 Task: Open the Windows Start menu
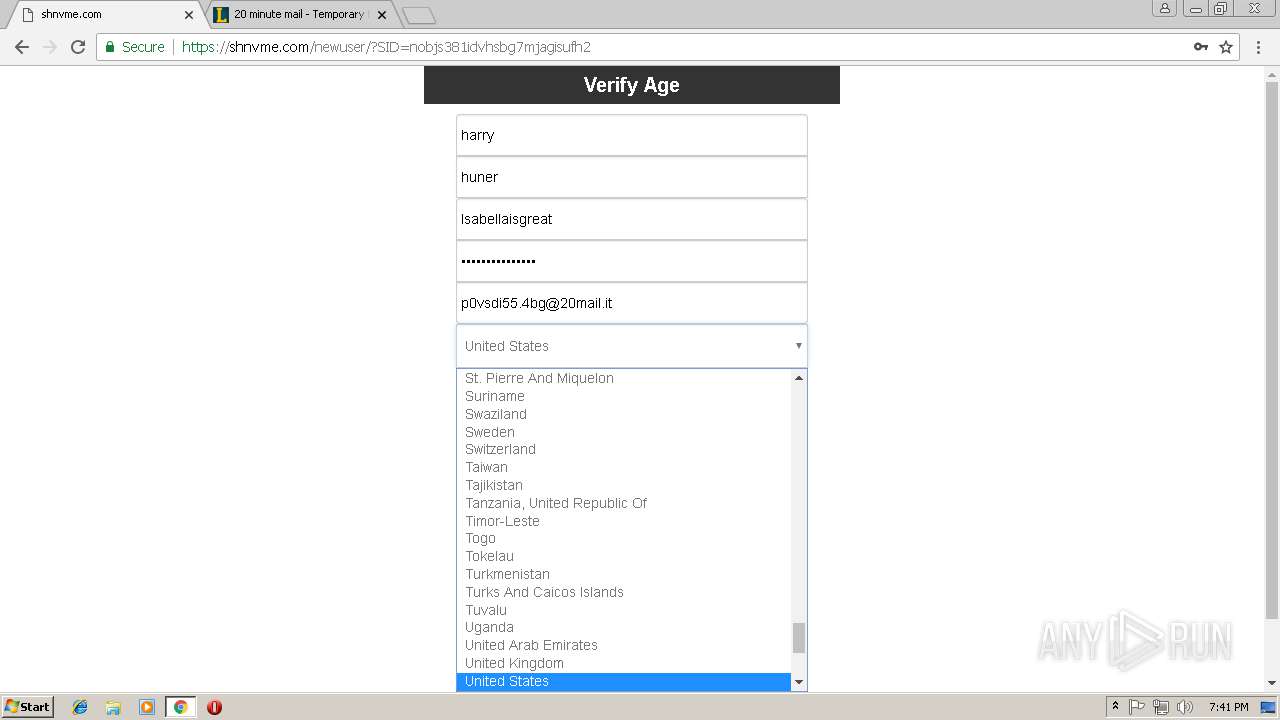point(28,707)
